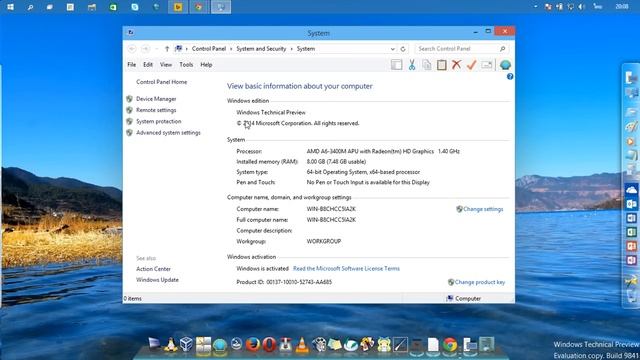Click the scissors Cut toolbar icon

click(x=412, y=65)
